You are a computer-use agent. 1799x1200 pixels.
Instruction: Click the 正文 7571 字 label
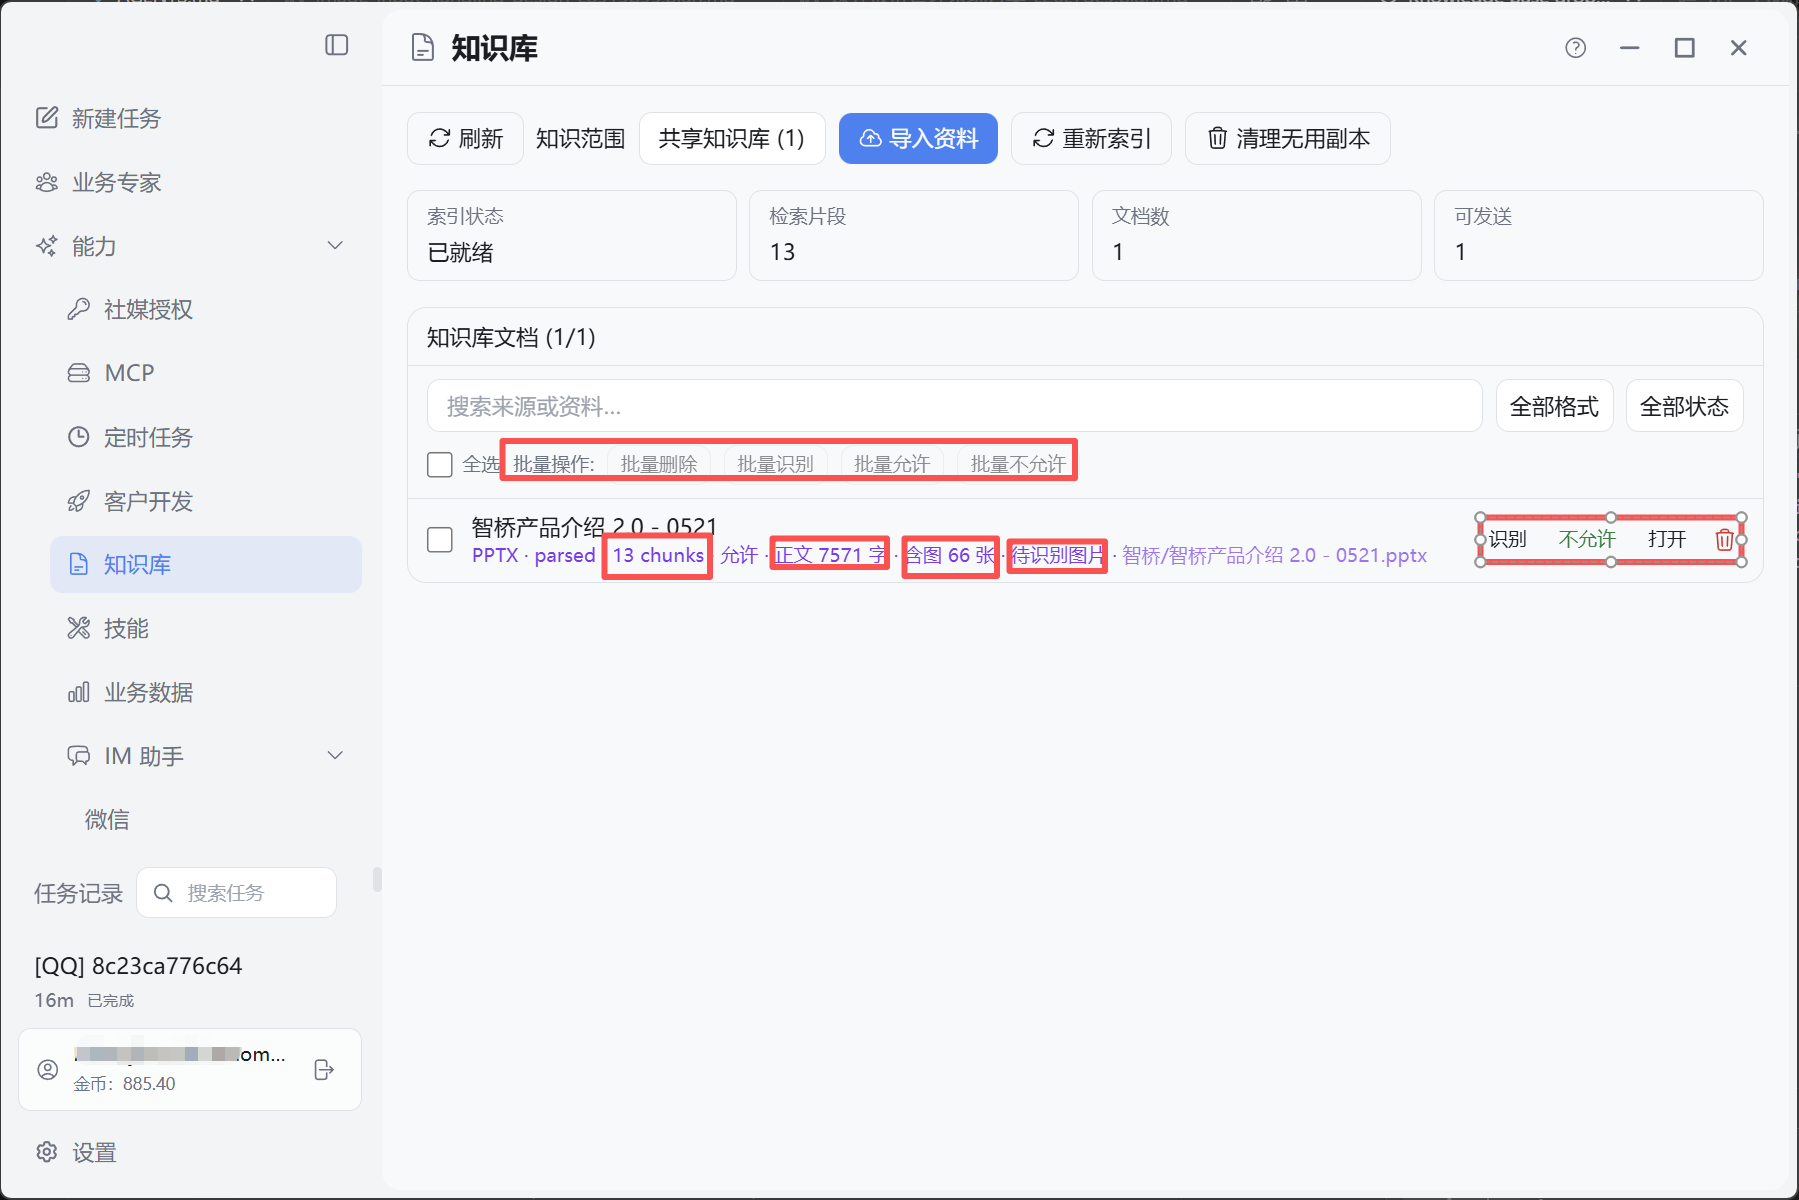point(830,555)
